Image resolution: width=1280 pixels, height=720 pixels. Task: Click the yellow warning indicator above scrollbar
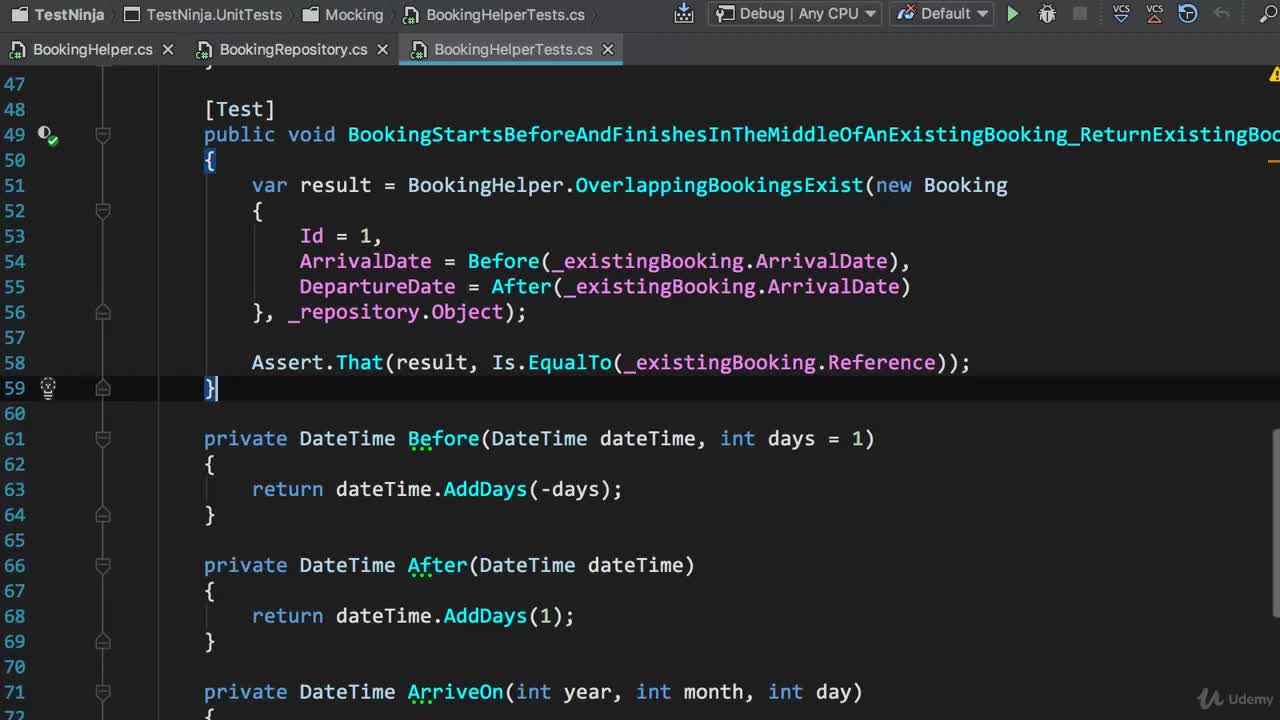click(x=1274, y=74)
